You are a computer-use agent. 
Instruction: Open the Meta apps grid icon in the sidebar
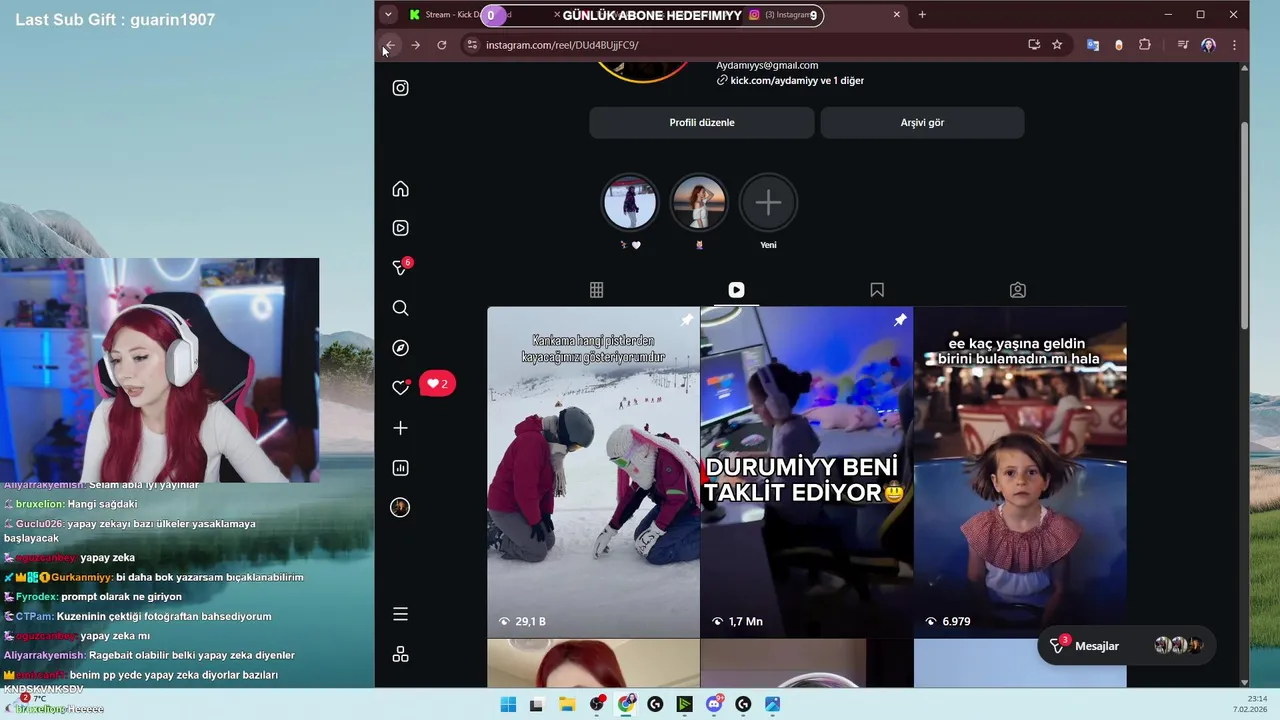pyautogui.click(x=400, y=654)
